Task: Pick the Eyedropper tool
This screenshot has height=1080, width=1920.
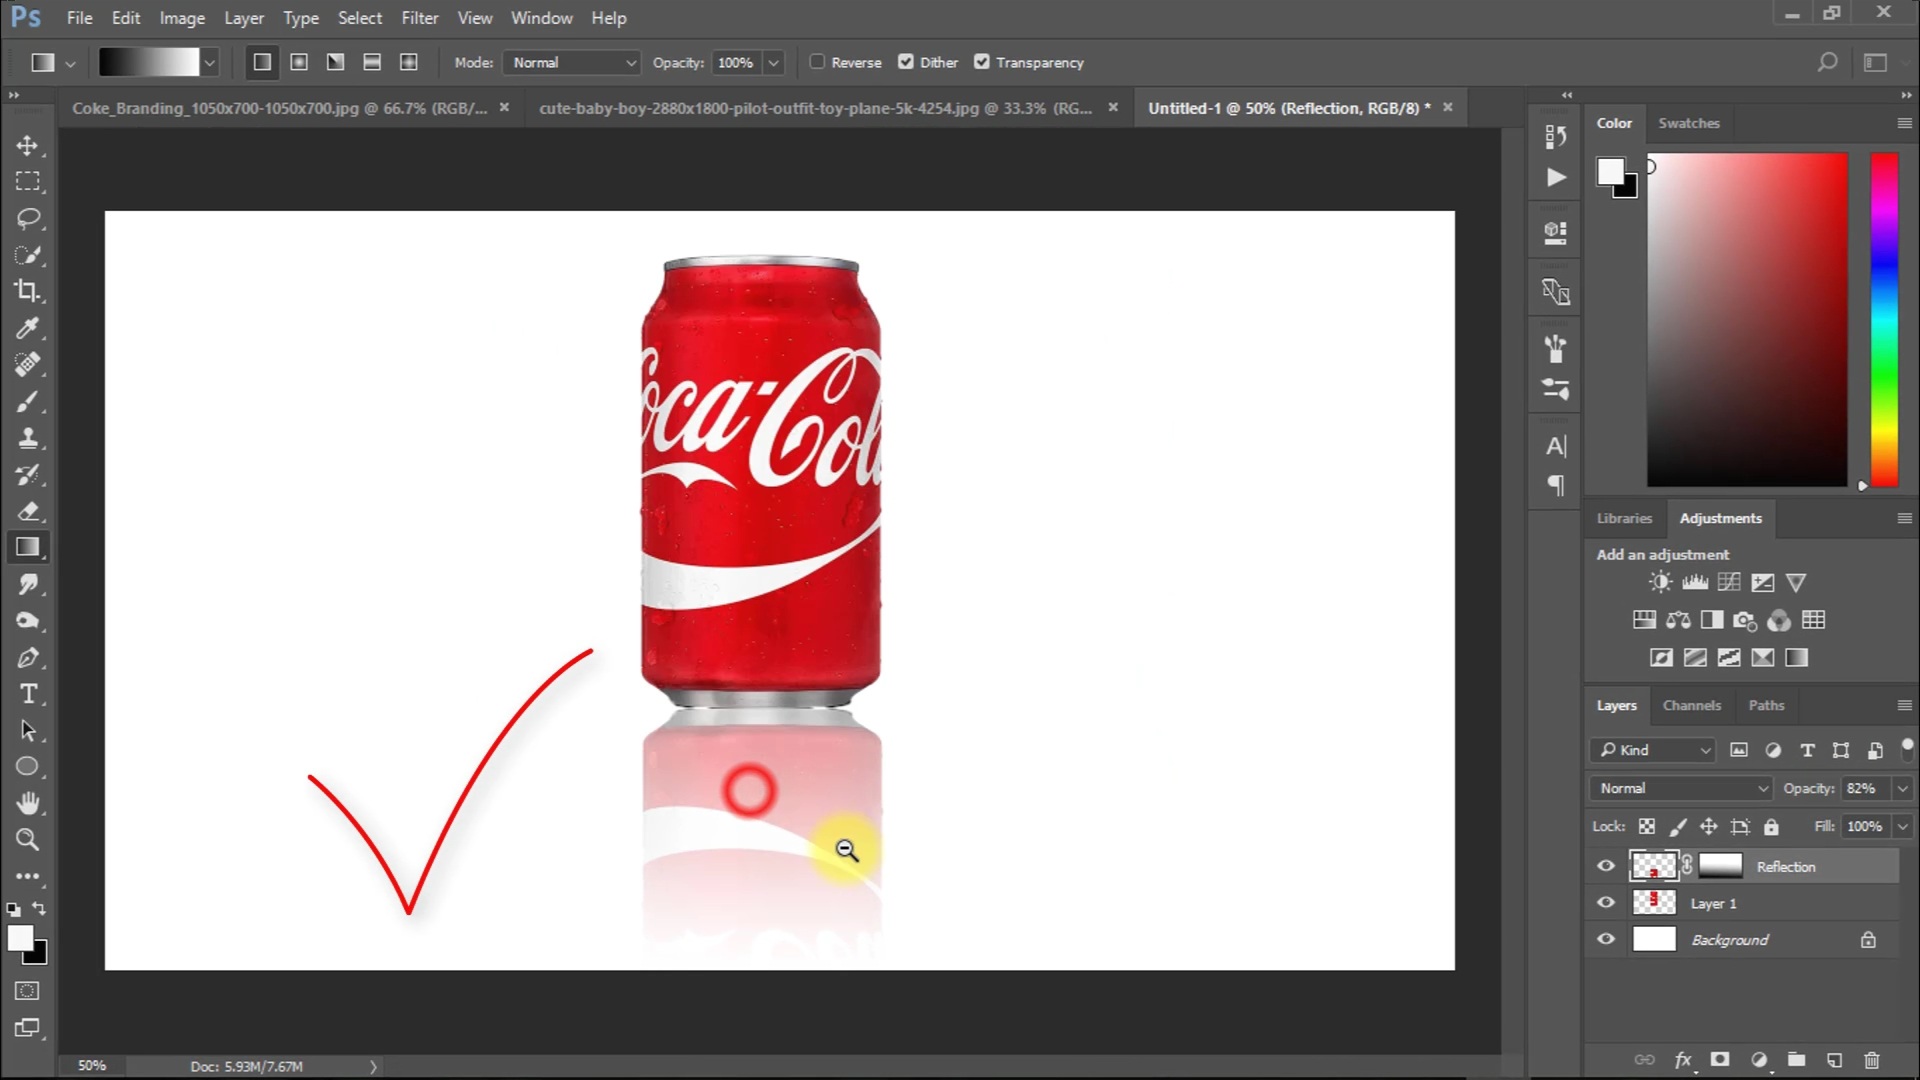Action: [27, 328]
